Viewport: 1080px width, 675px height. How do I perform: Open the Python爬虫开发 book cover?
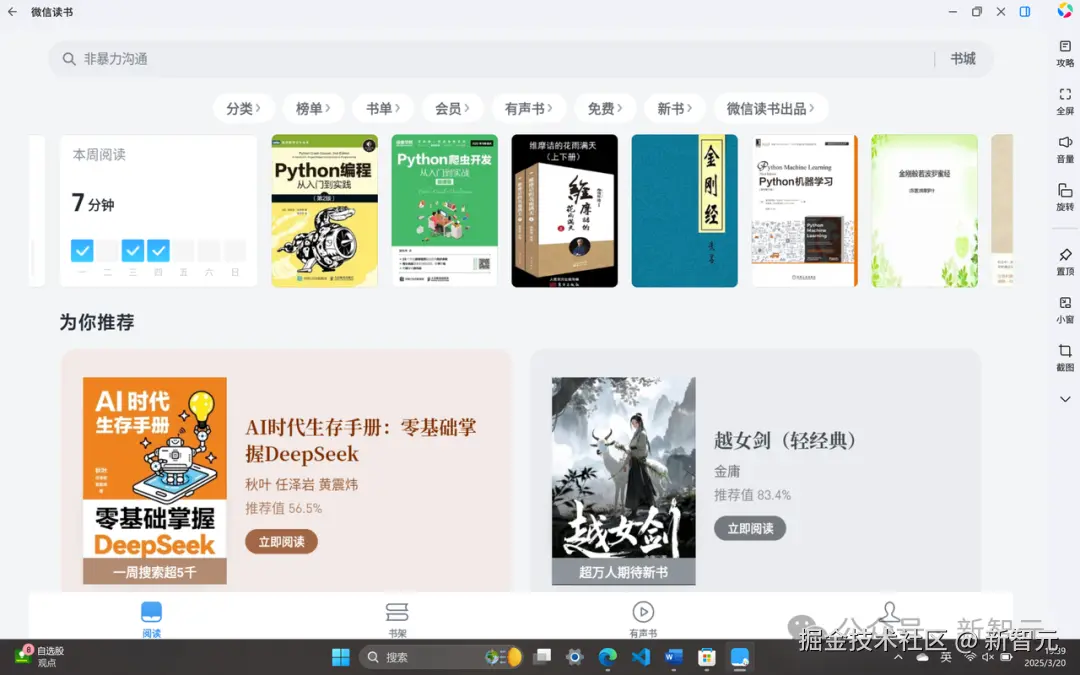coord(444,211)
